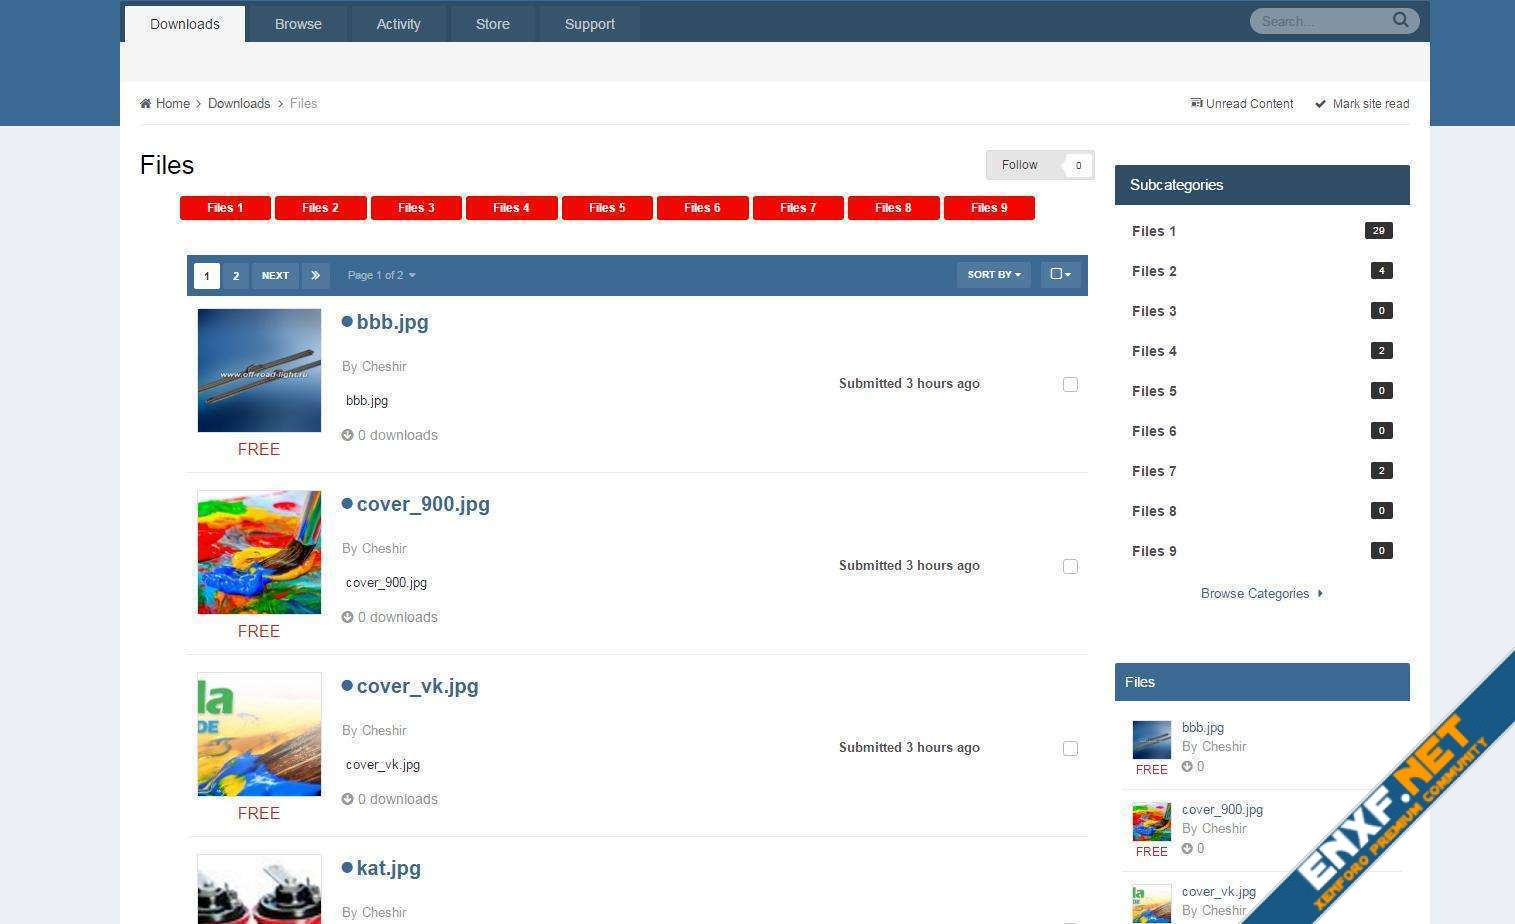Viewport: 1515px width, 924px height.
Task: Select the cover_900.jpg row checkbox
Action: (x=1070, y=566)
